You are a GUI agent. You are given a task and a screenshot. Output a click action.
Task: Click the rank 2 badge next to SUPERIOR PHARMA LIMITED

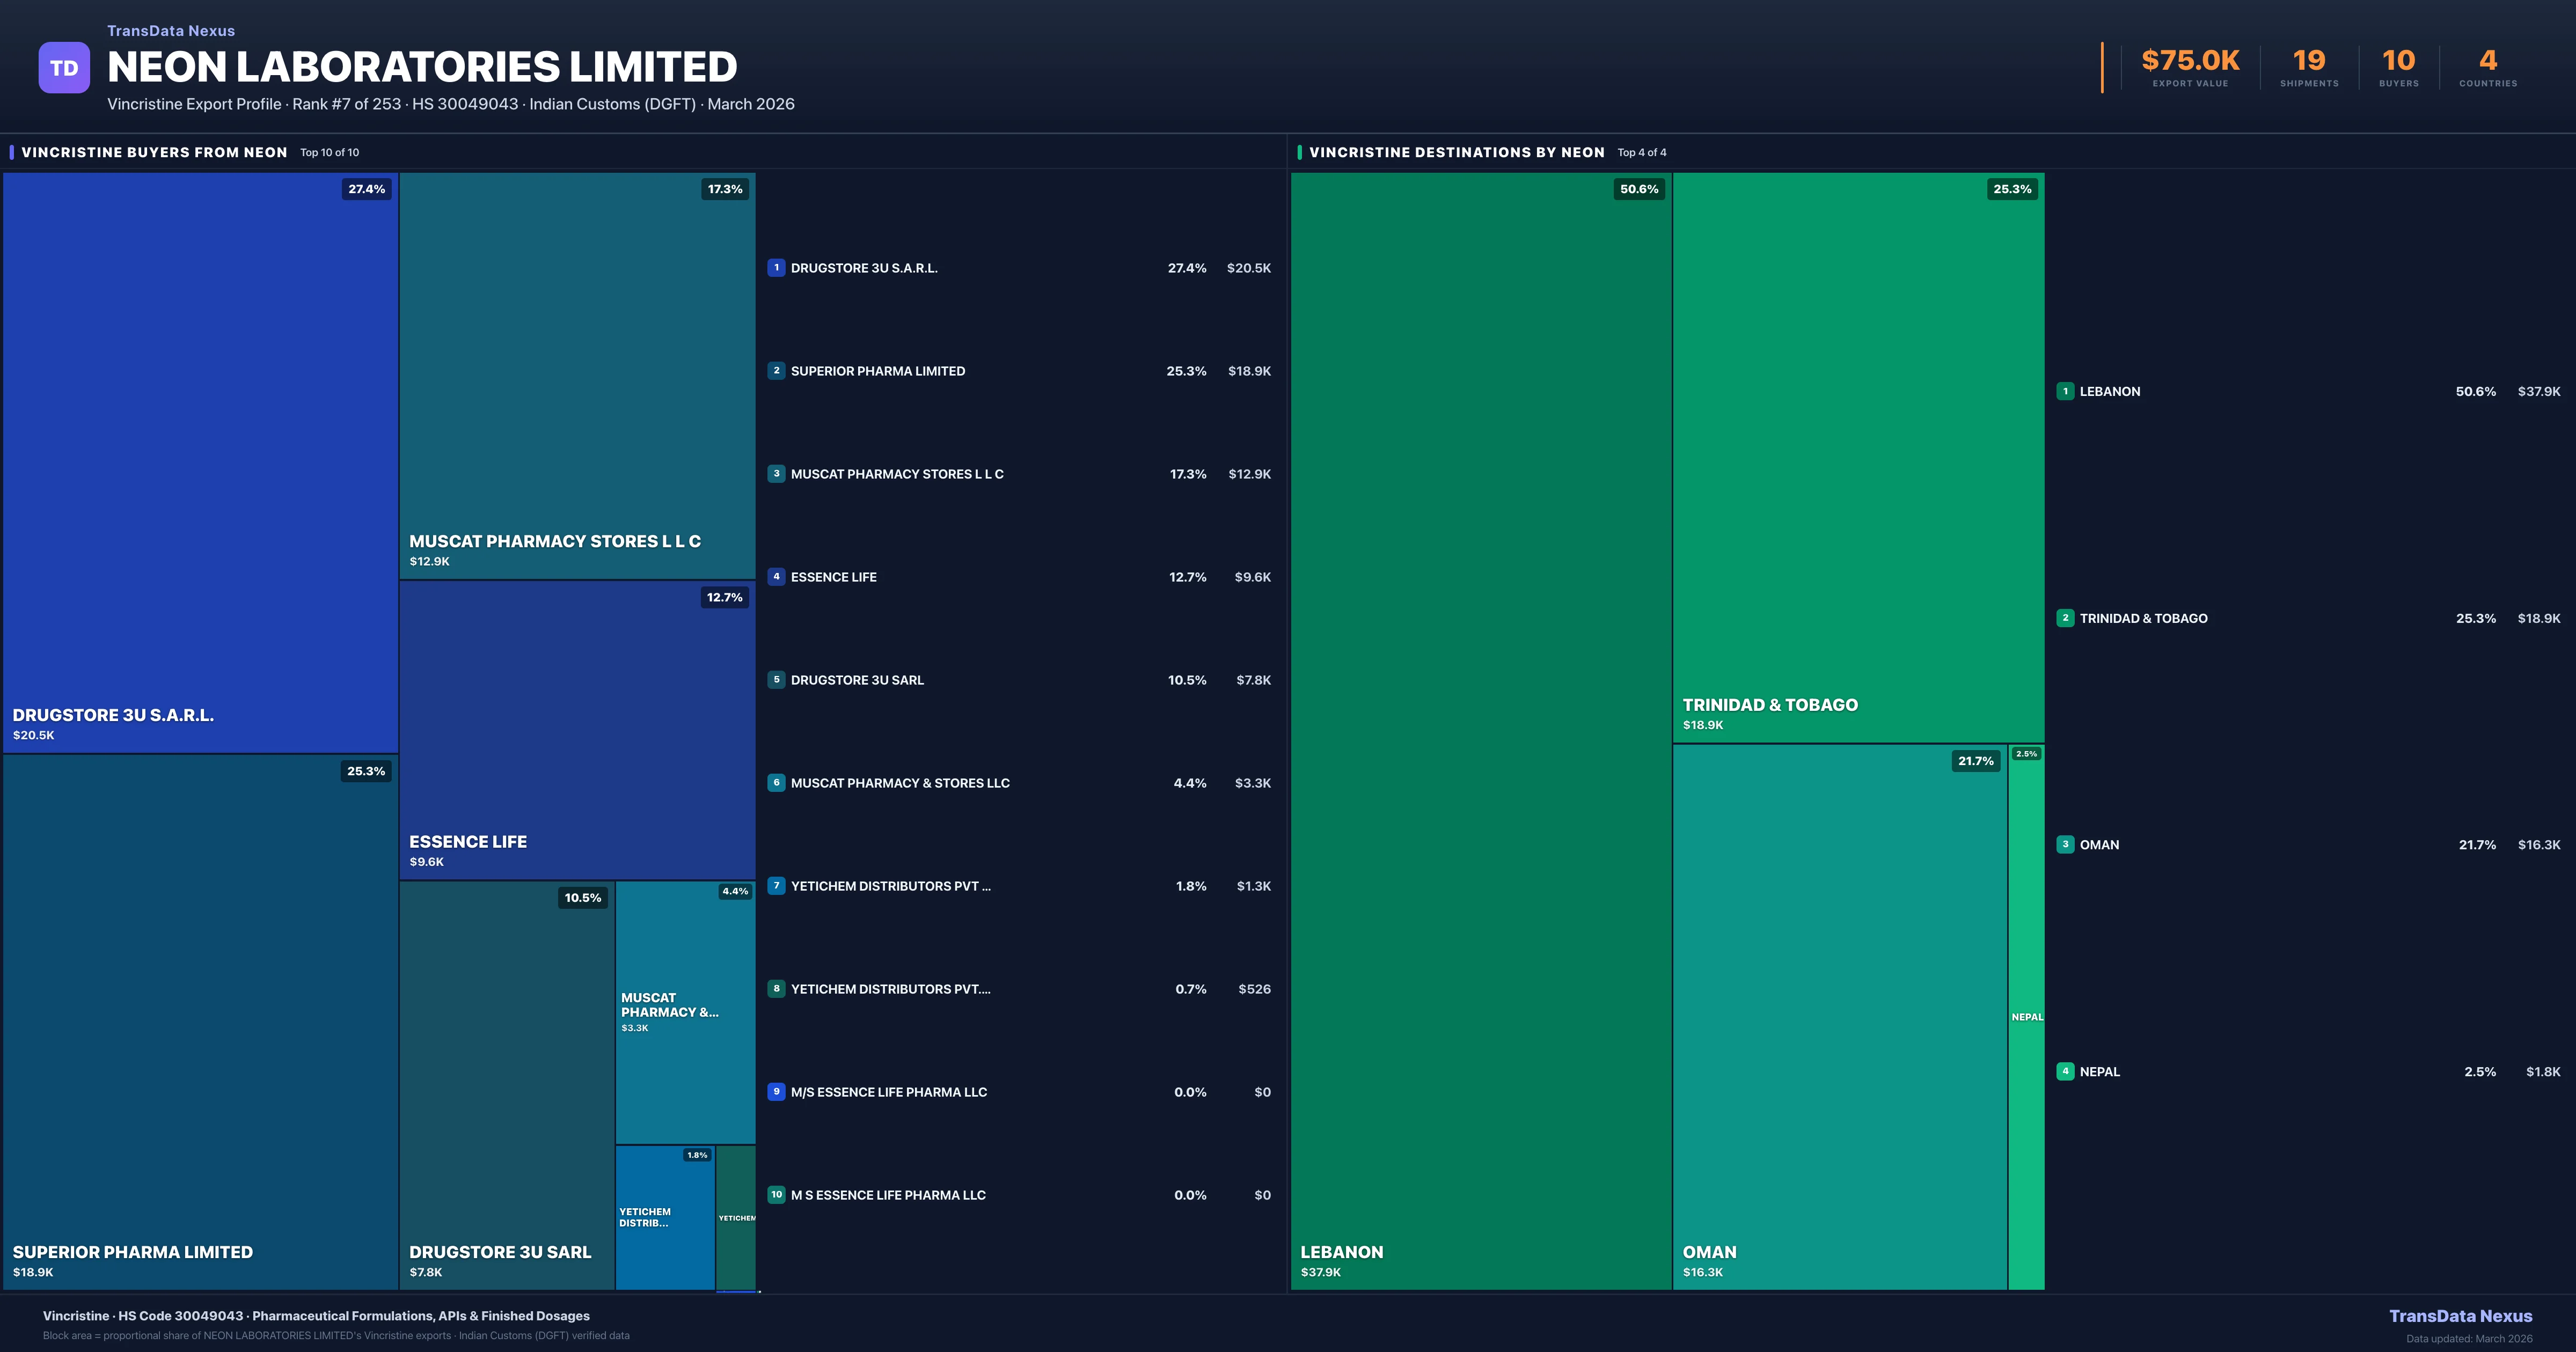(x=777, y=370)
